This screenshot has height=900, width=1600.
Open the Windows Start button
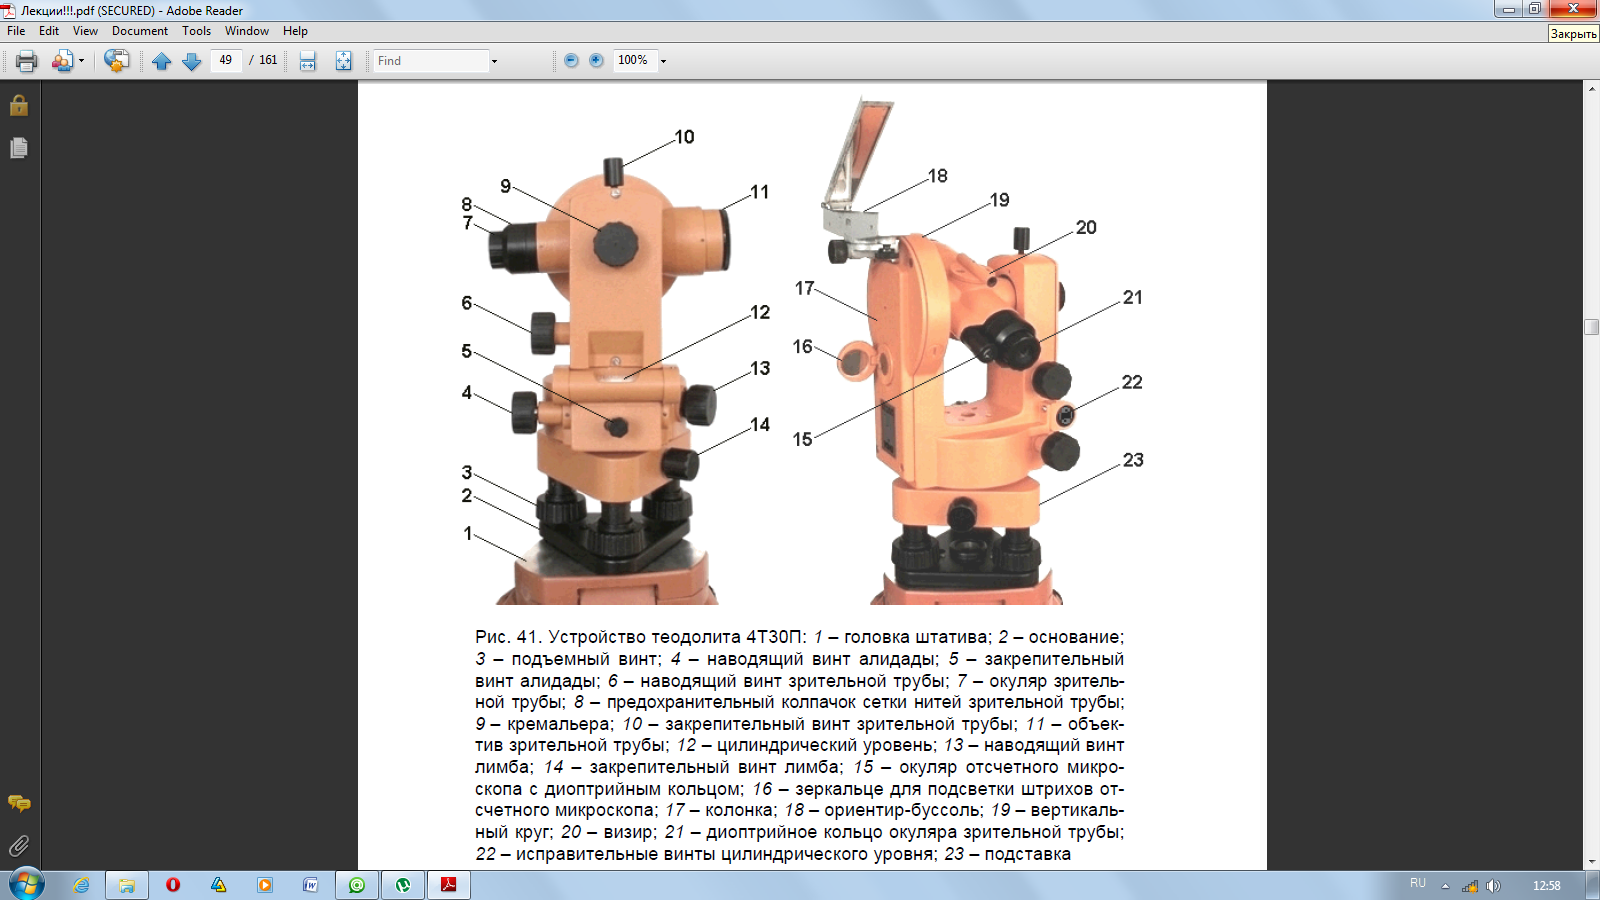[x=27, y=884]
